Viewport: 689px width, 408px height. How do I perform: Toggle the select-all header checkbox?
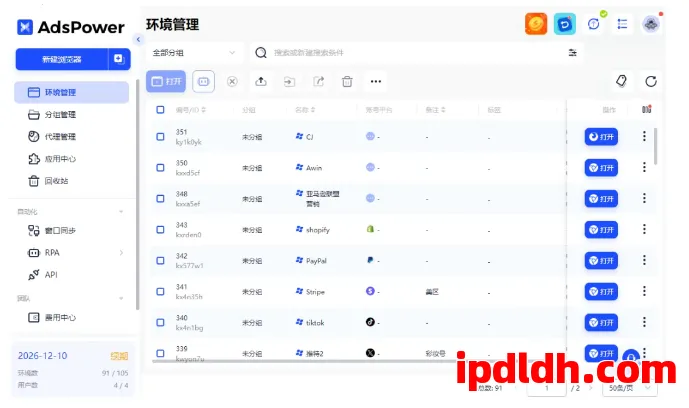pos(160,110)
